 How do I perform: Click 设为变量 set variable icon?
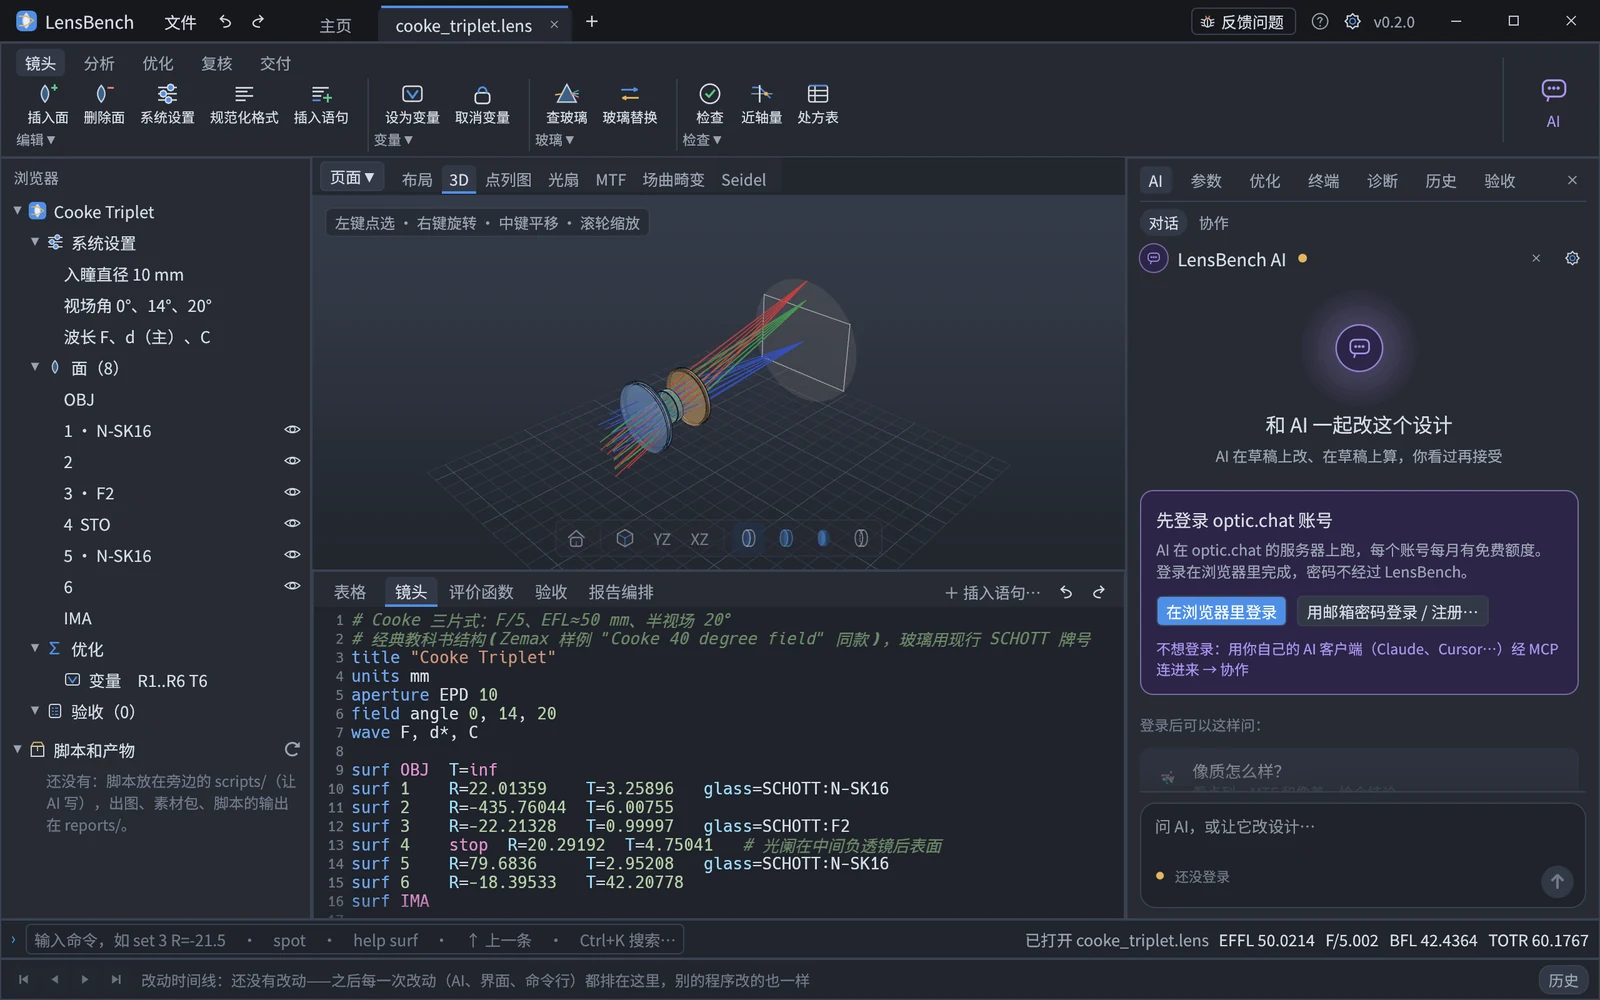[412, 94]
